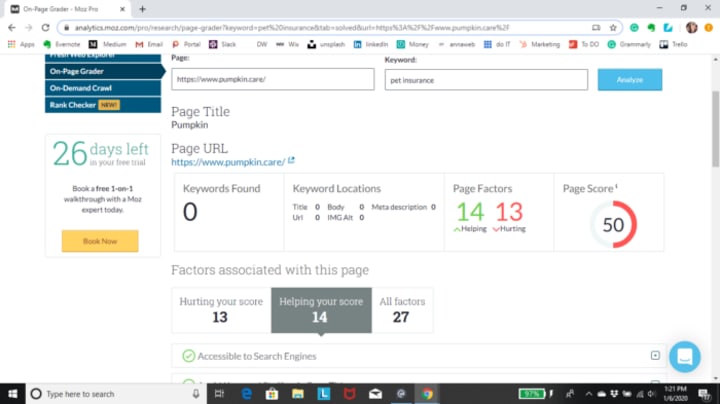This screenshot has height=404, width=720.
Task: Launch Chrome from the Windows taskbar
Action: coord(427,394)
